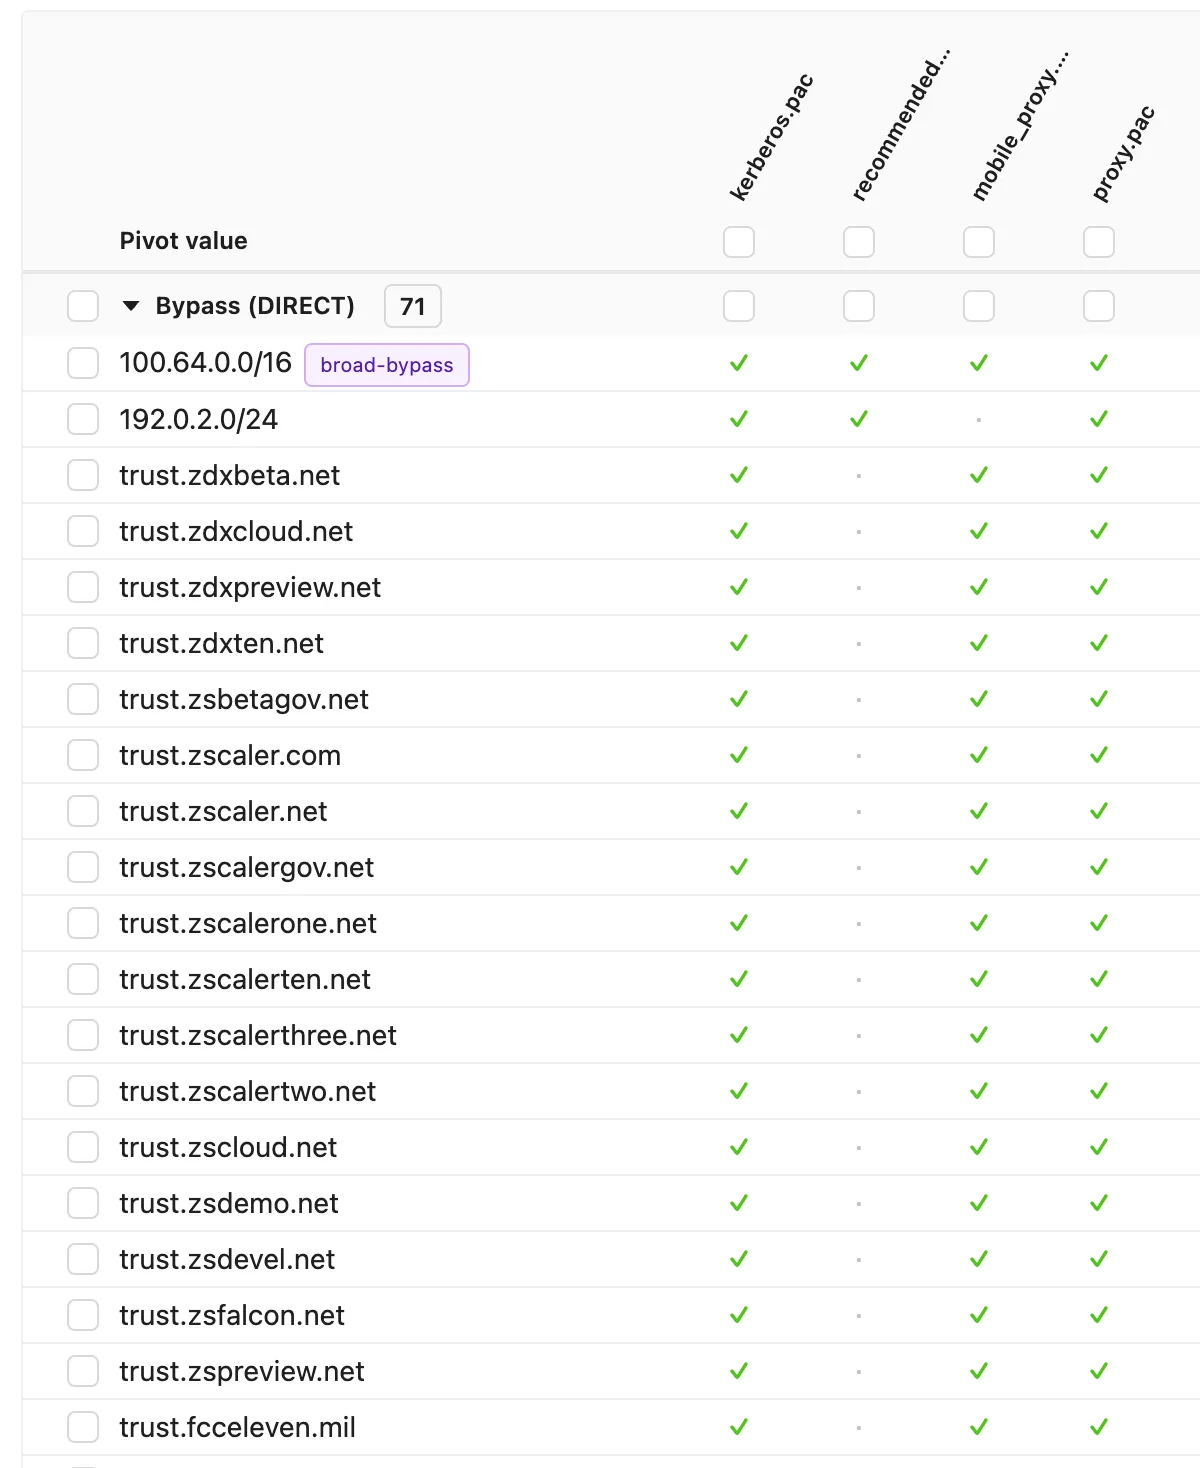Click mobile_proxy checkmark for trust.zdxcloud.net
This screenshot has width=1200, height=1468.
pyautogui.click(x=979, y=531)
